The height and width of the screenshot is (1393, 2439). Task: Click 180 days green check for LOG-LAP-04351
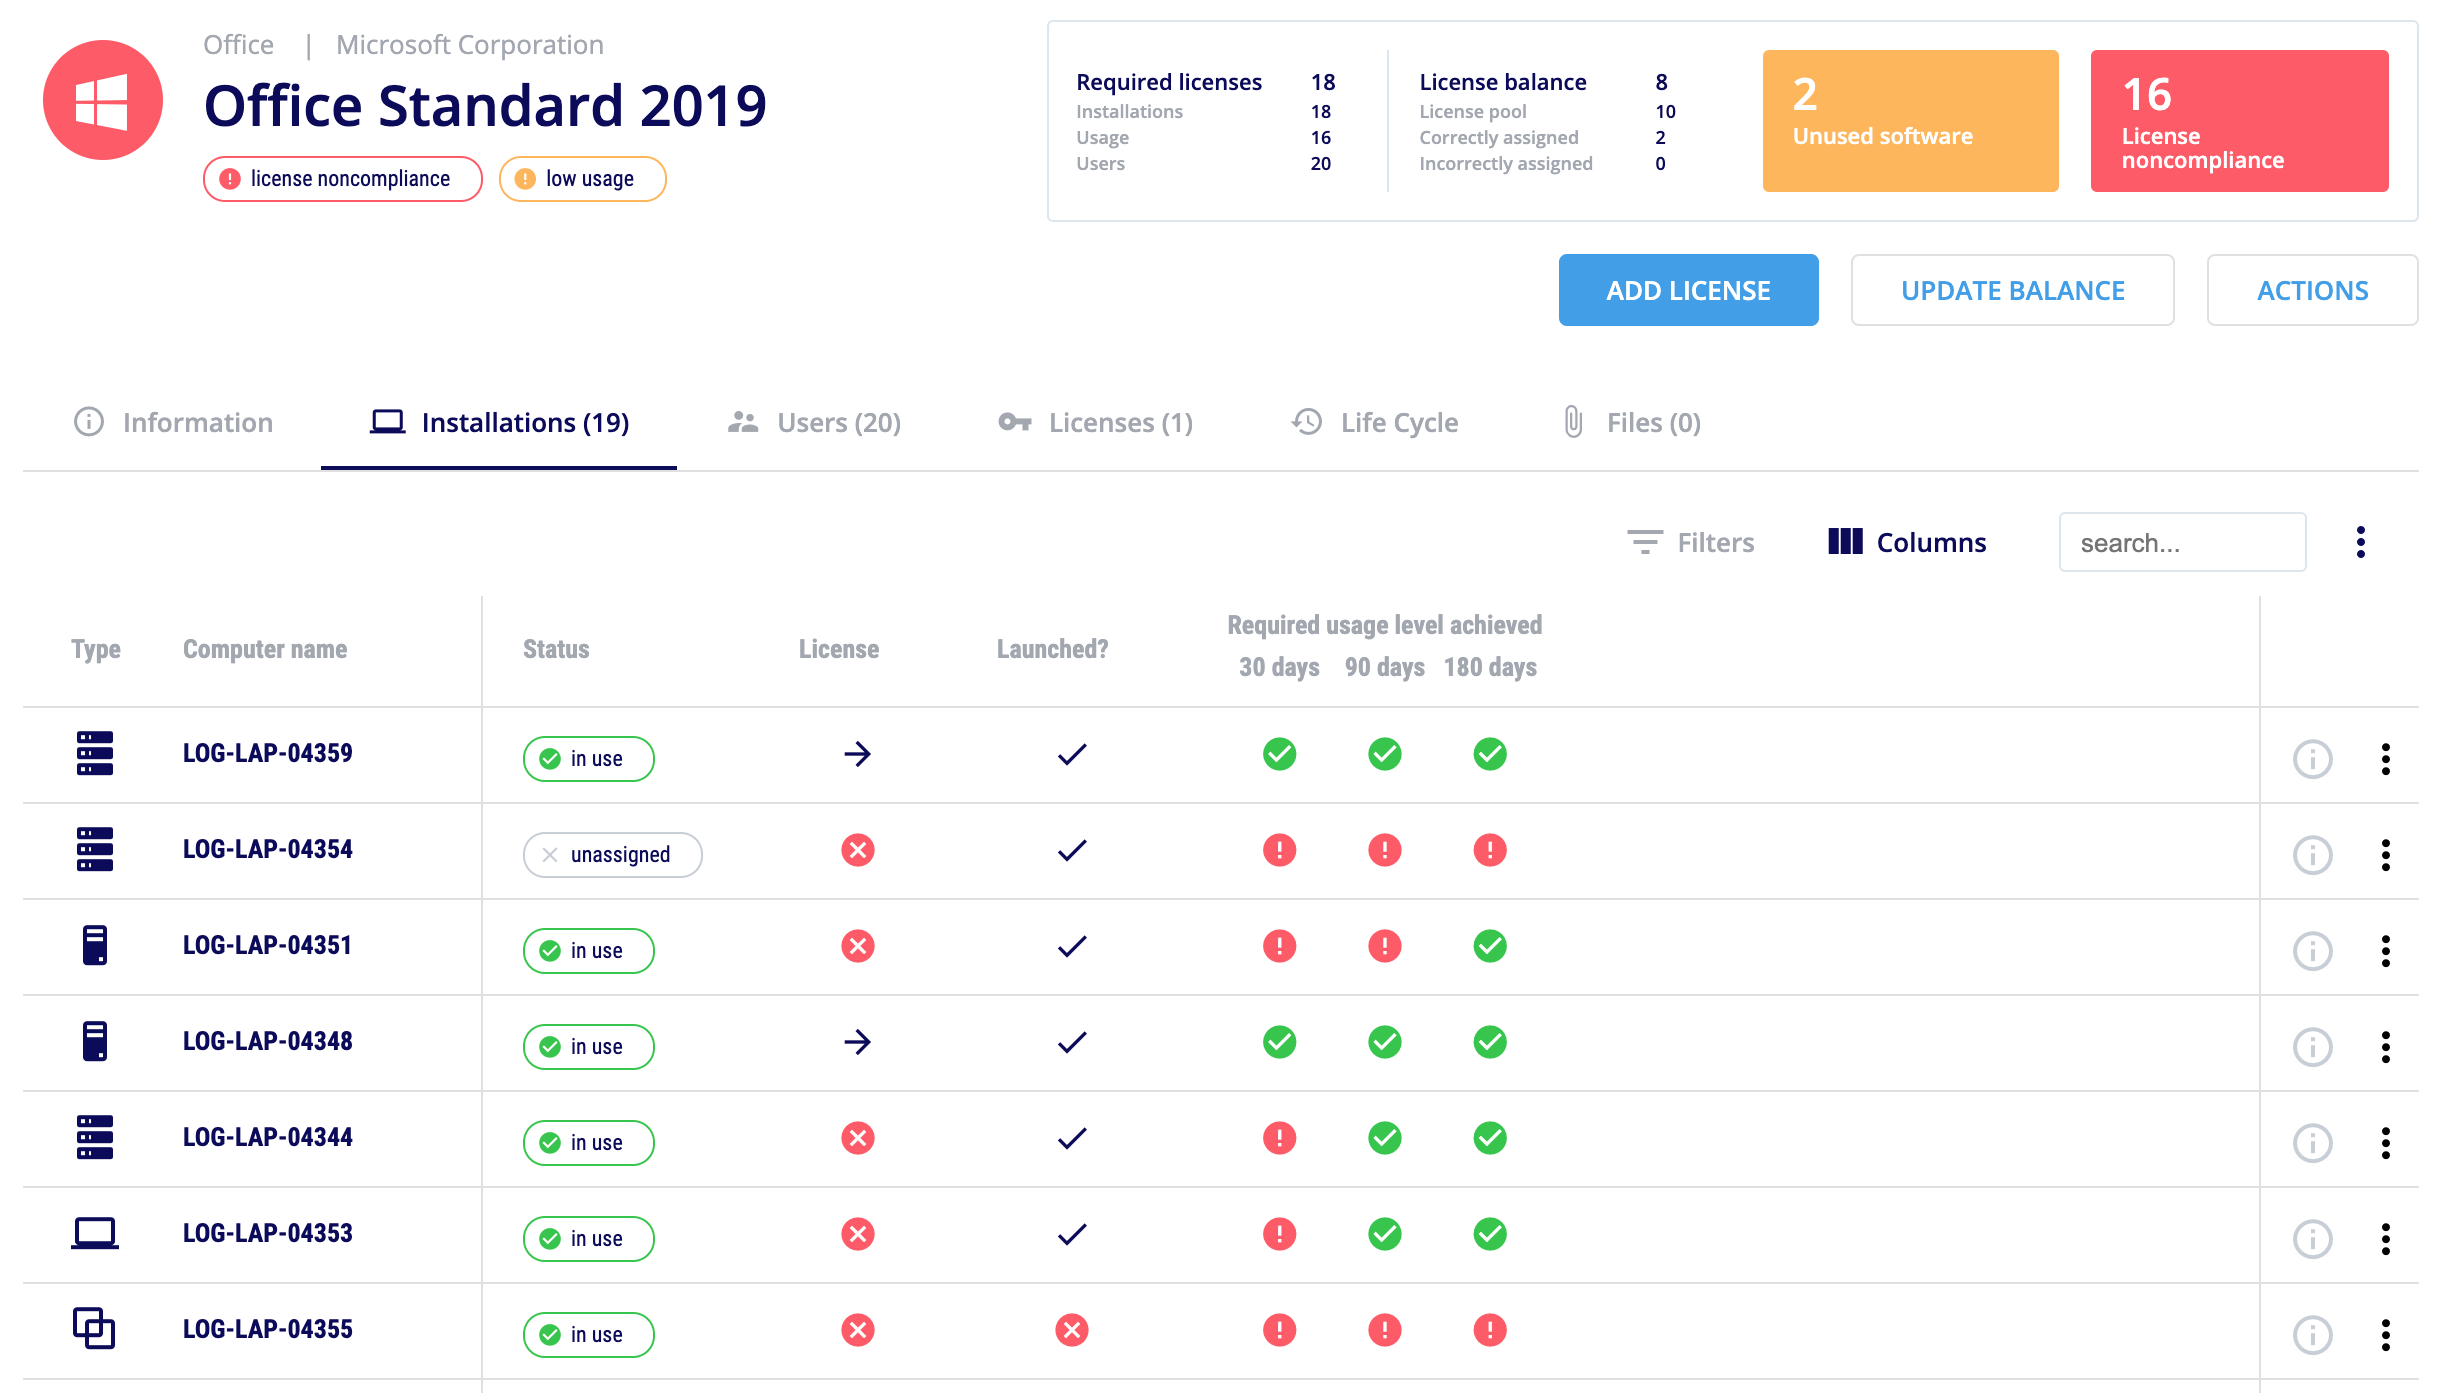point(1490,946)
